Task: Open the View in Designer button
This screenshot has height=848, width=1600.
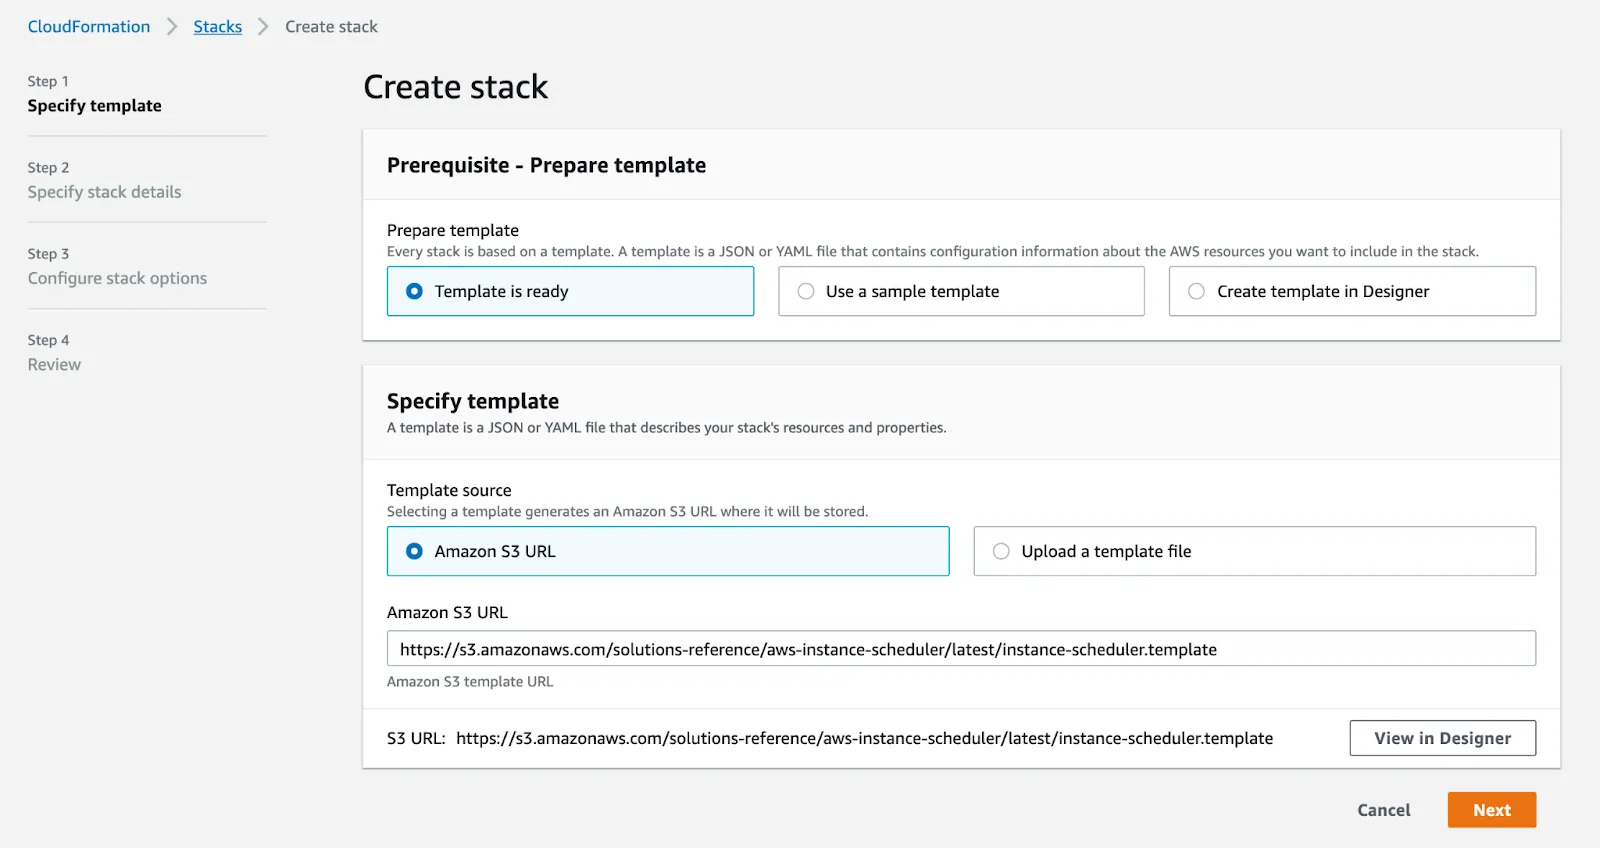Action: (1442, 738)
